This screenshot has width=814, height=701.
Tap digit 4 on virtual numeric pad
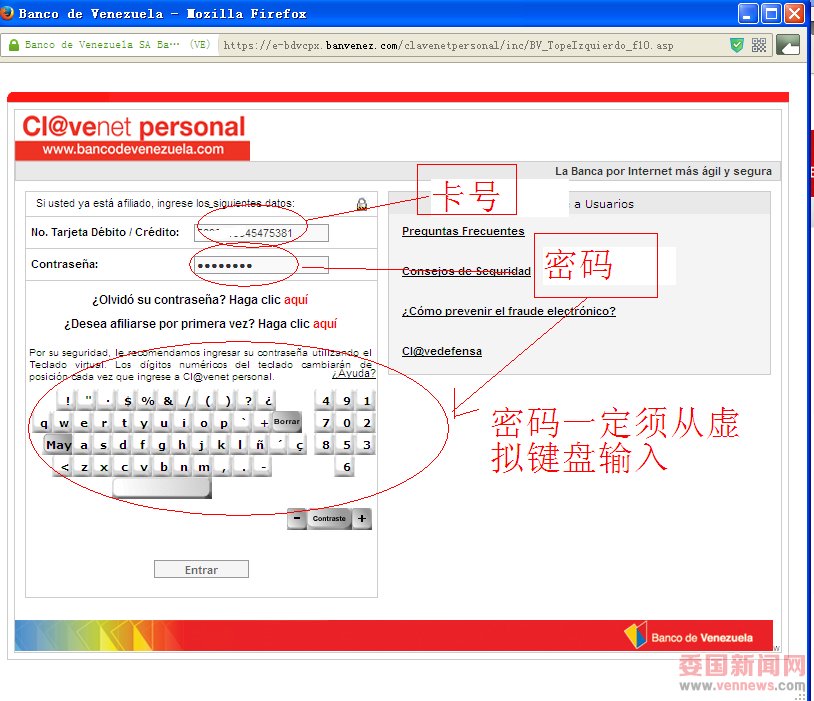pos(325,401)
